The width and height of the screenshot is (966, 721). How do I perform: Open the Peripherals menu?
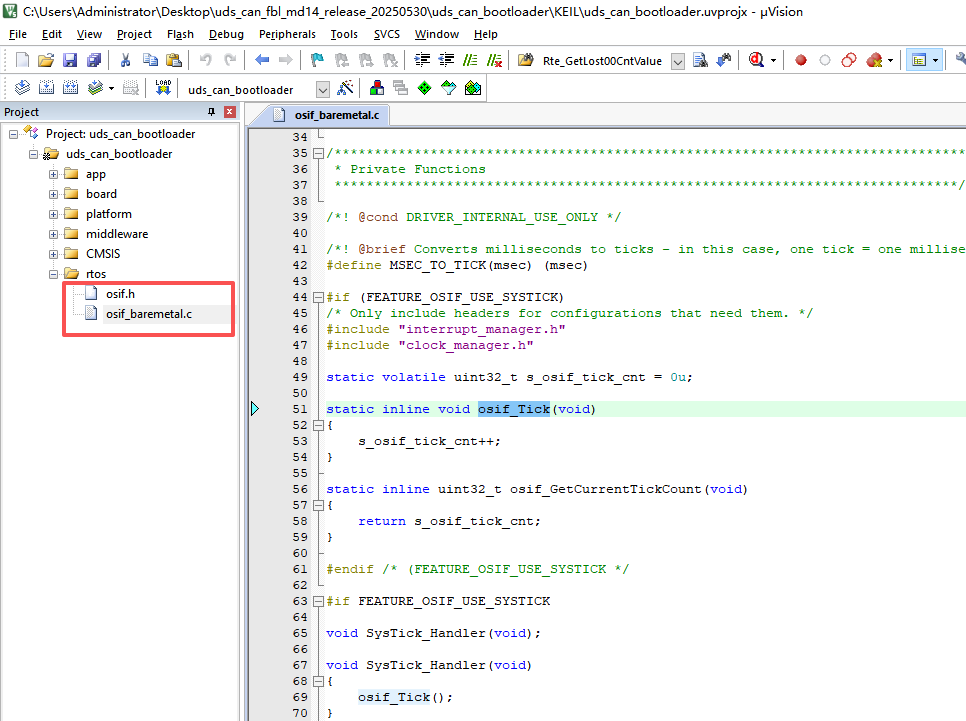(x=287, y=34)
